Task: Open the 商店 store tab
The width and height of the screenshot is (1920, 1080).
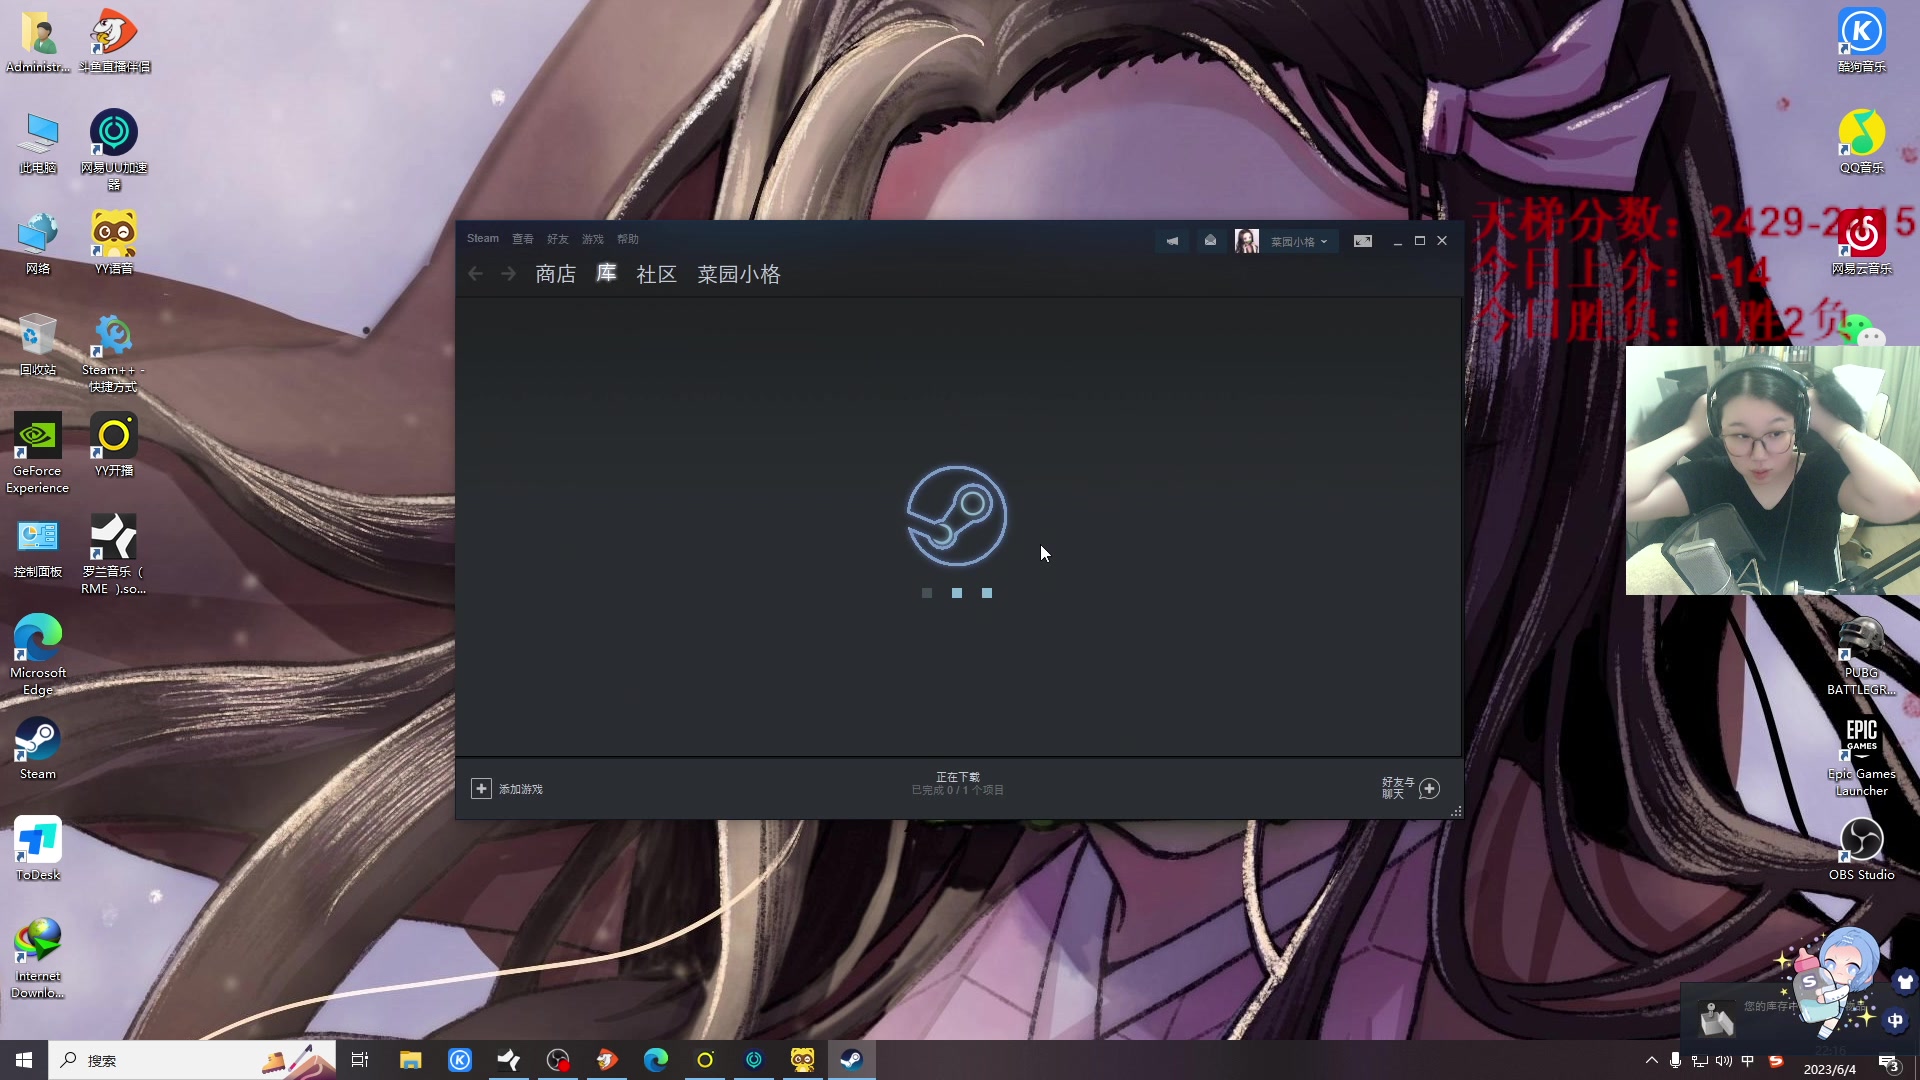Action: tap(555, 274)
